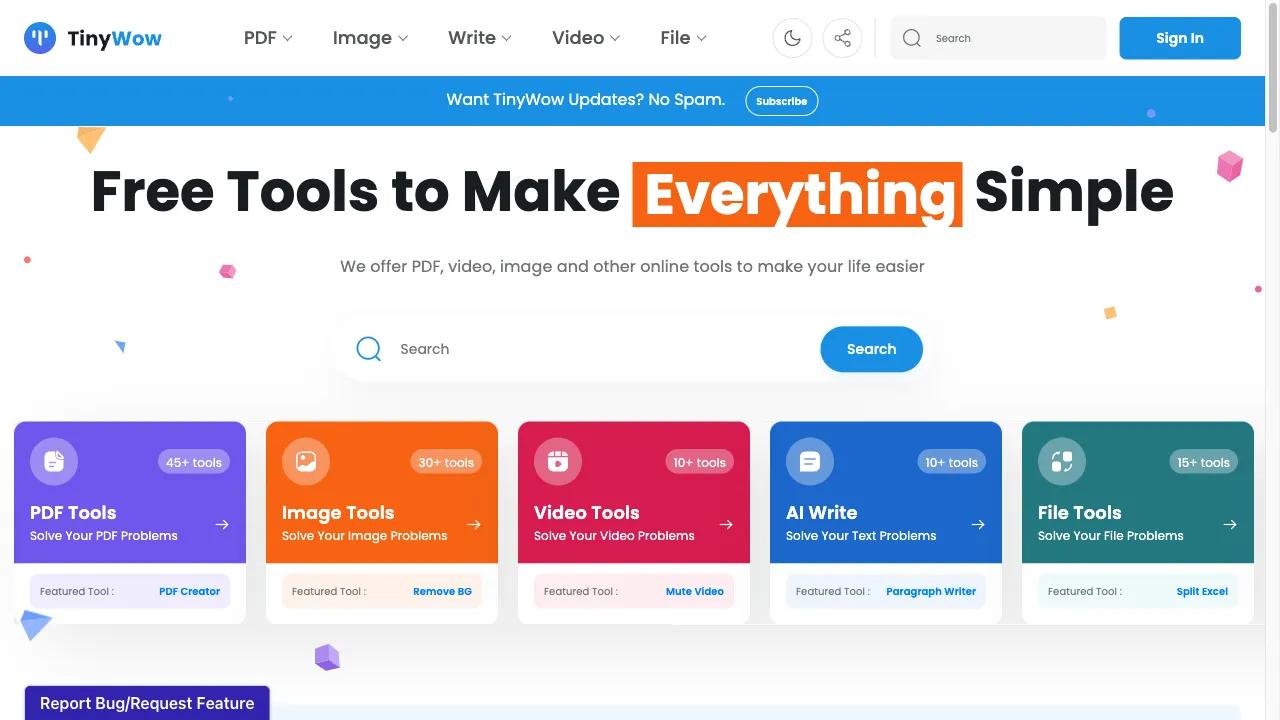Click the 15+ tools badge
1280x720 pixels.
coord(1203,462)
